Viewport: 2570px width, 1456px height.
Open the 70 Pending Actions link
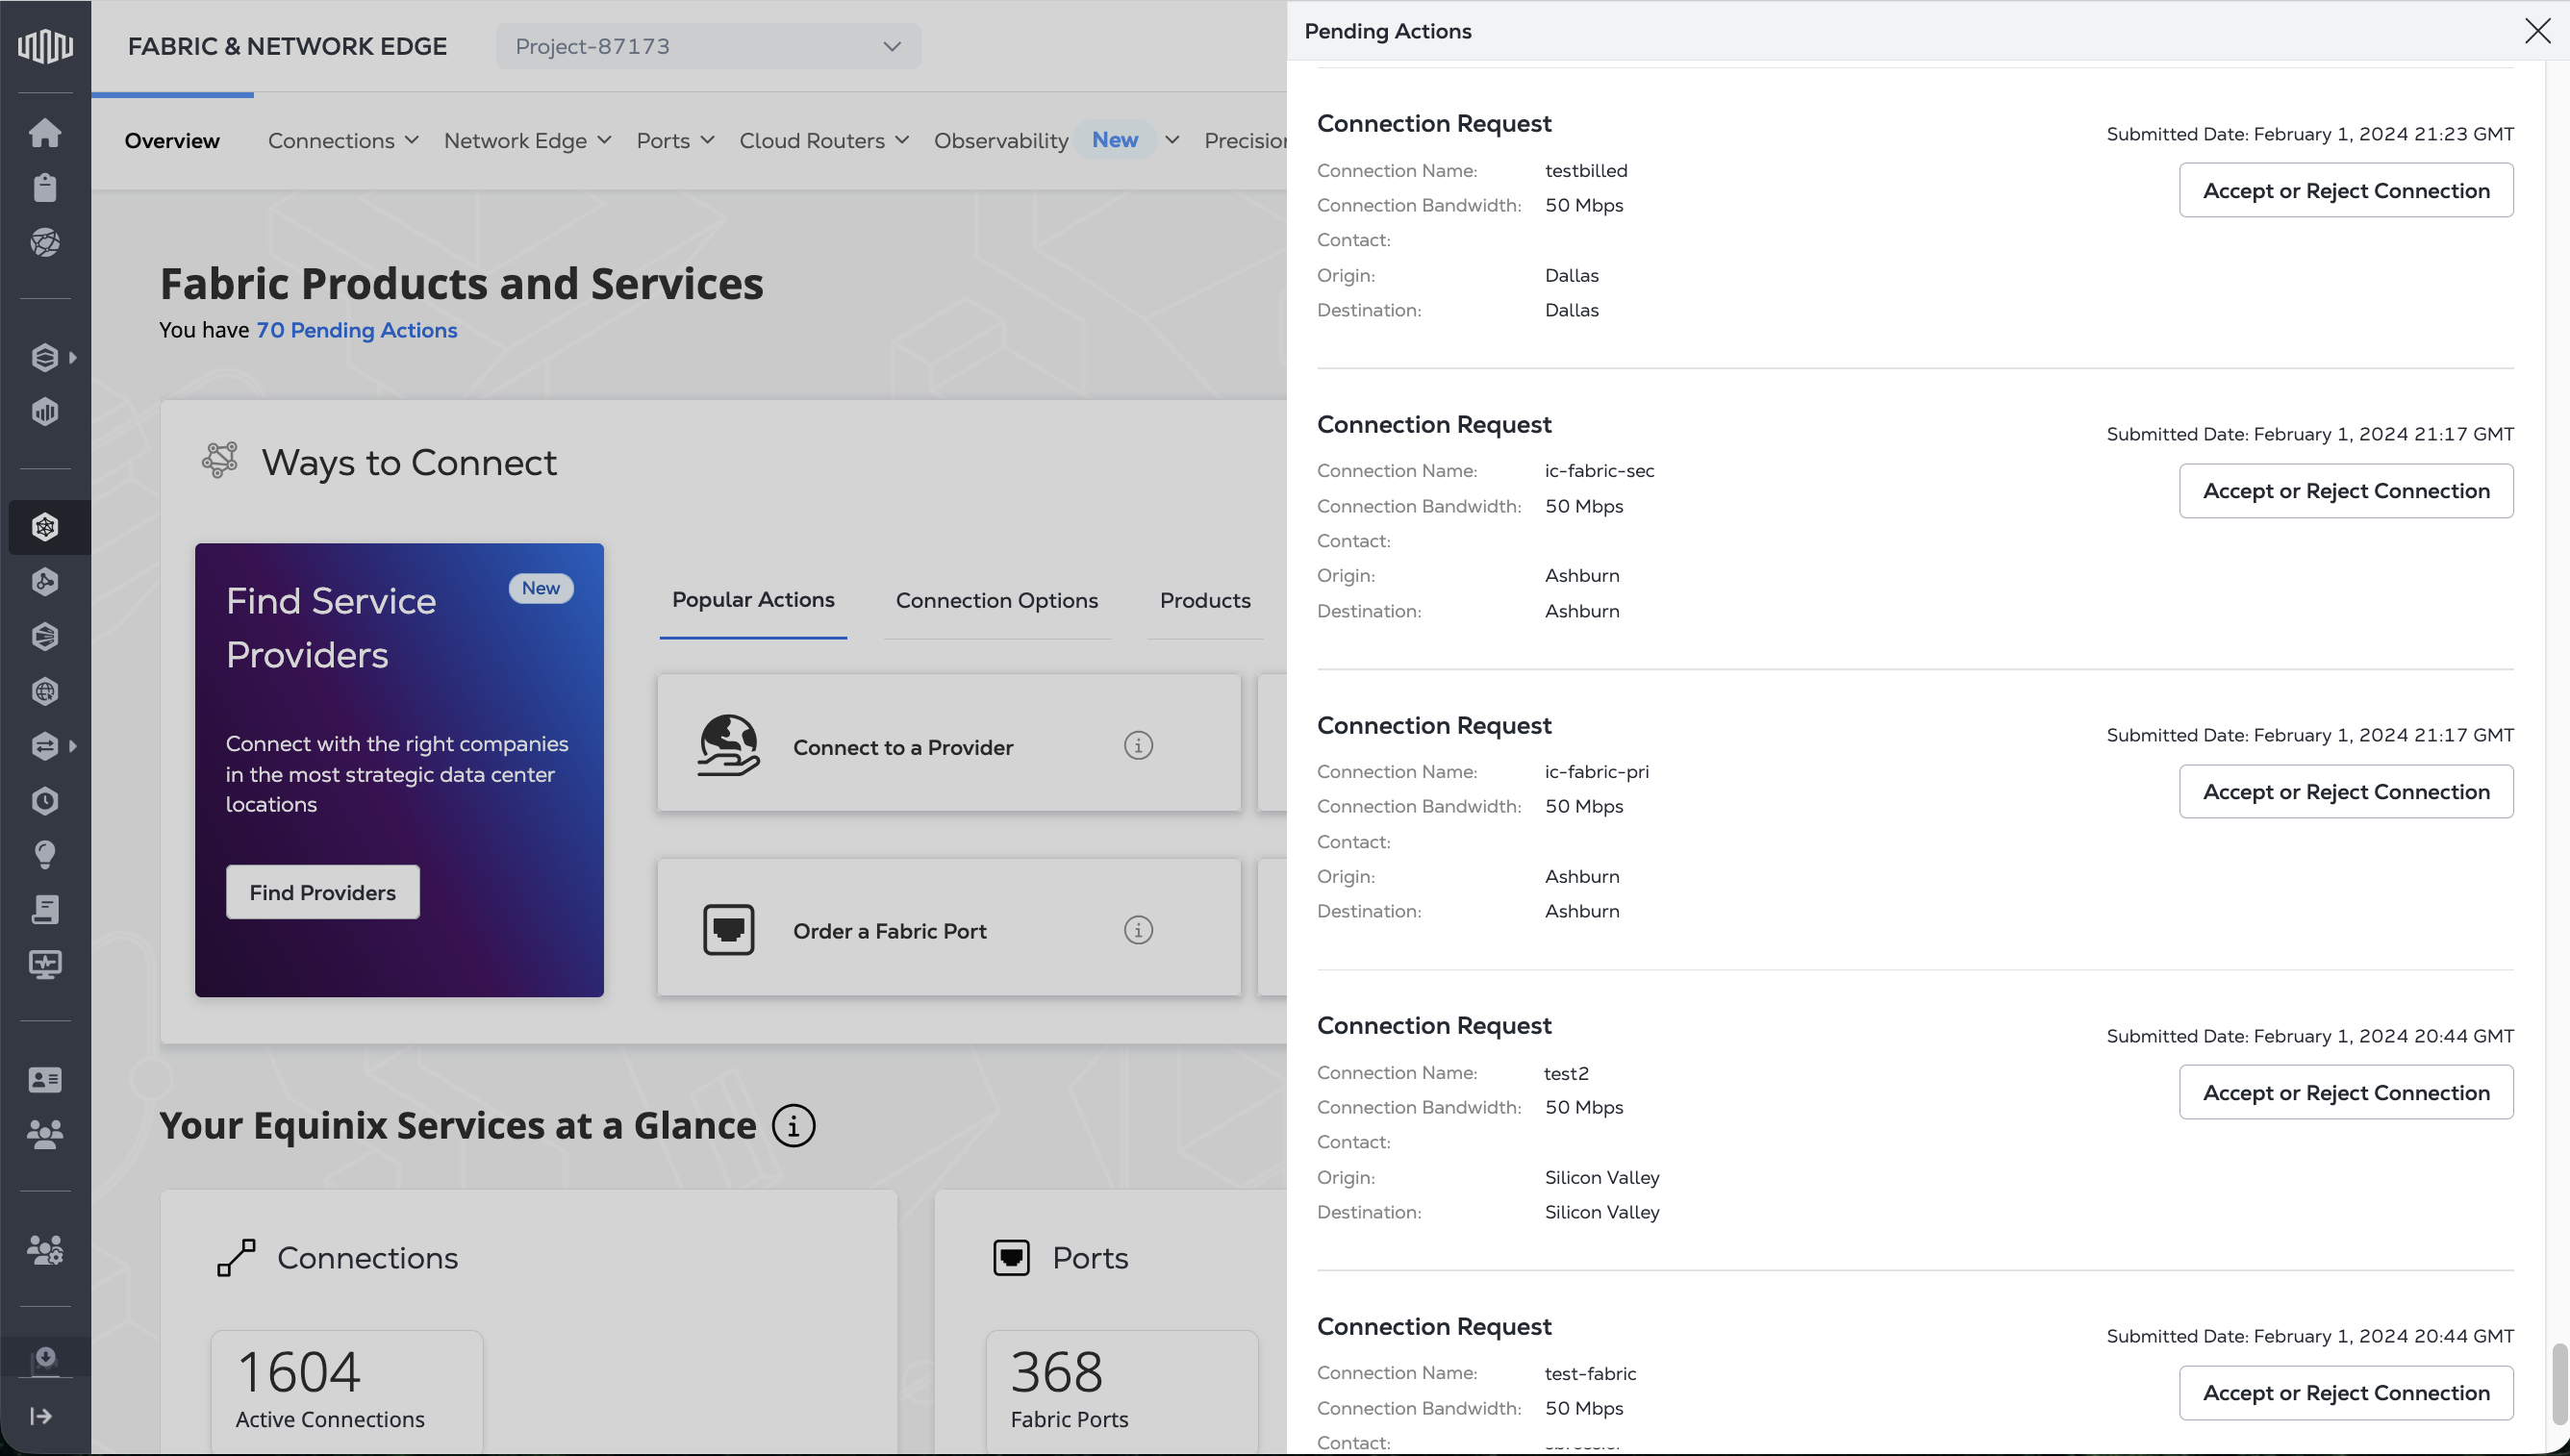[357, 330]
